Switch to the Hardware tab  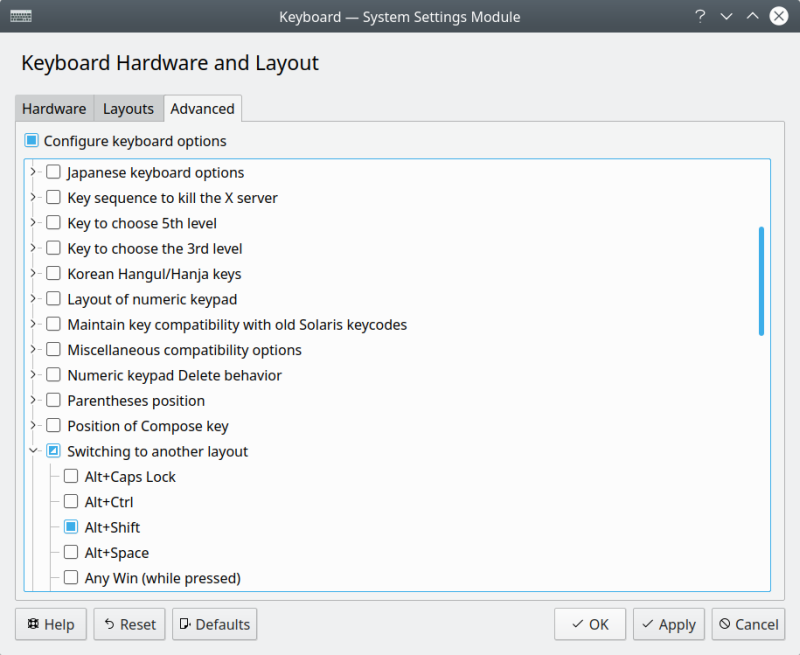pos(54,108)
